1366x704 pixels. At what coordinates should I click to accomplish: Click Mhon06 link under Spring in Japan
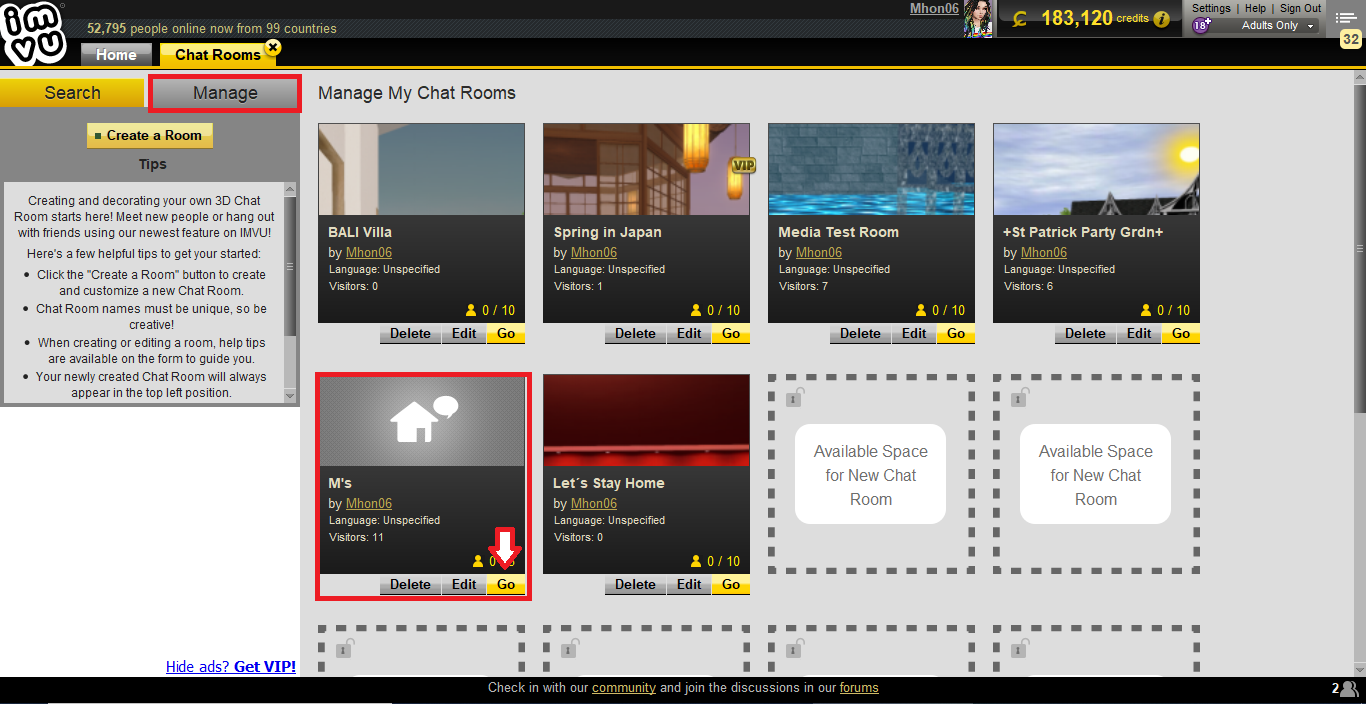tap(594, 252)
